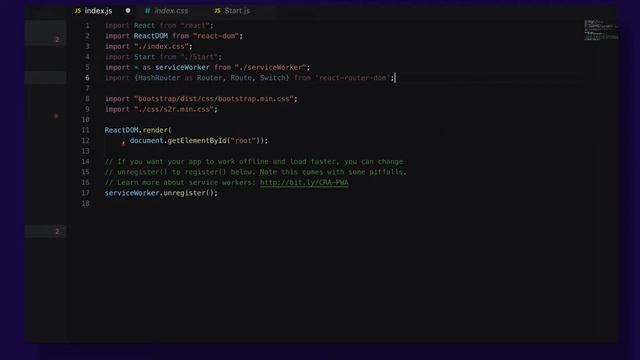The image size is (640, 360).
Task: Open the http://bit.ly/CRA-PWA link
Action: [304, 182]
